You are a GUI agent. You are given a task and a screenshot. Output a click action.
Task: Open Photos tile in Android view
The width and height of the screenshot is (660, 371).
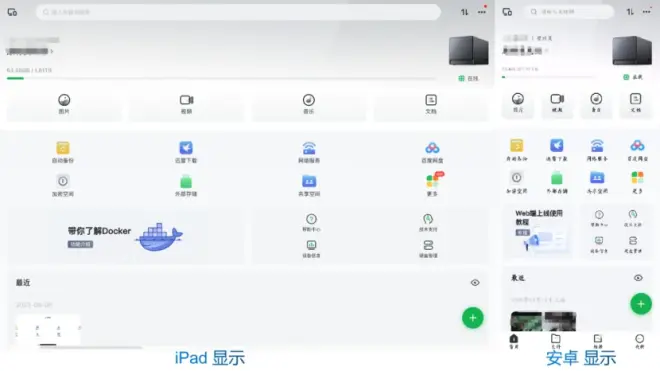coord(518,103)
